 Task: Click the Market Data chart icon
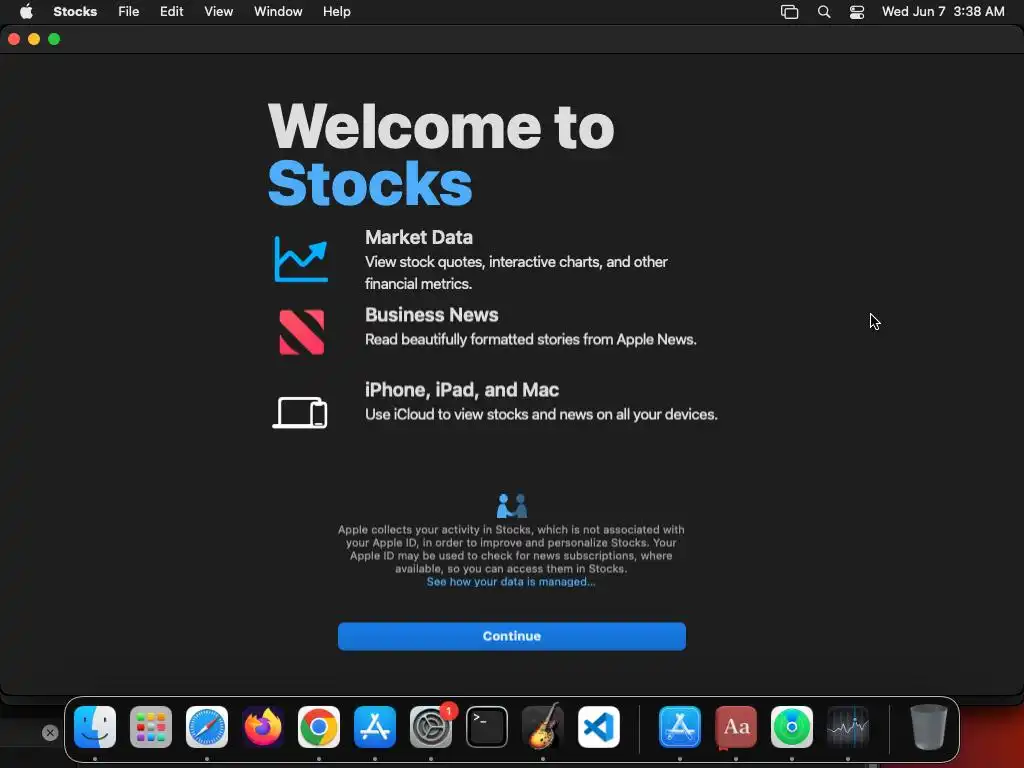(x=300, y=260)
